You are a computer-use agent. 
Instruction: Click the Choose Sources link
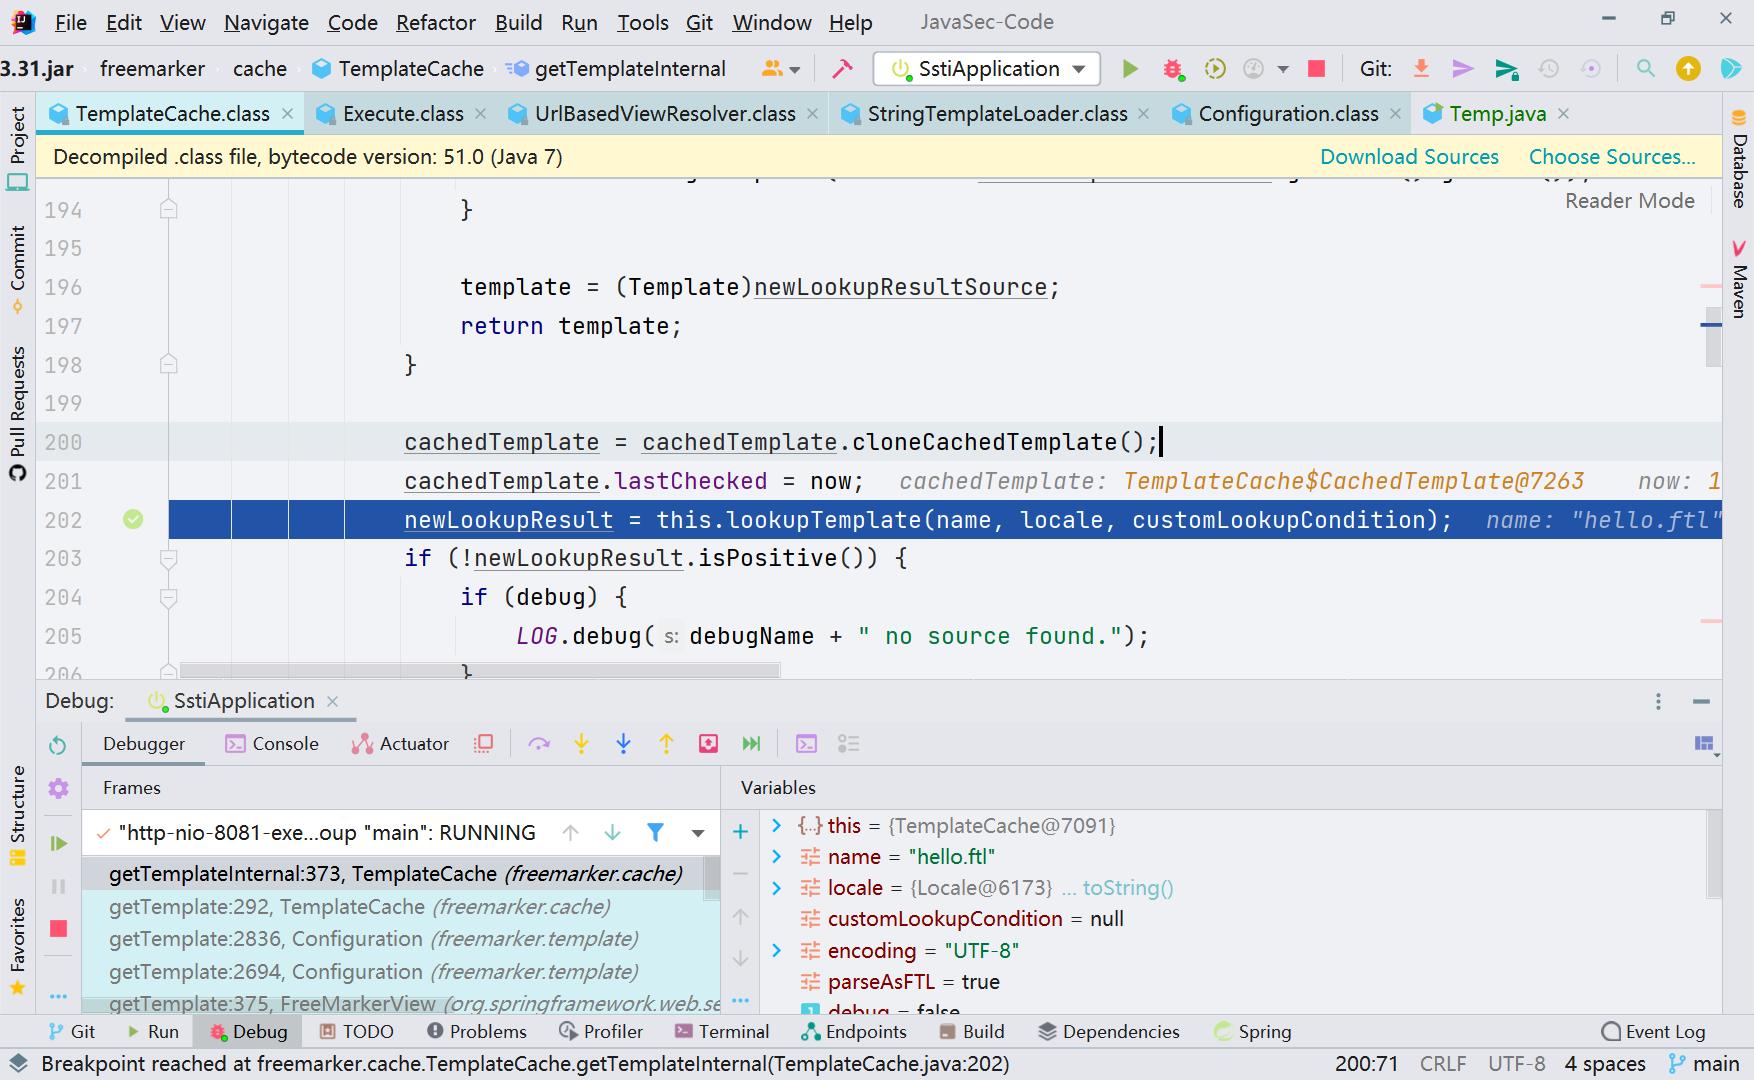[x=1611, y=156]
